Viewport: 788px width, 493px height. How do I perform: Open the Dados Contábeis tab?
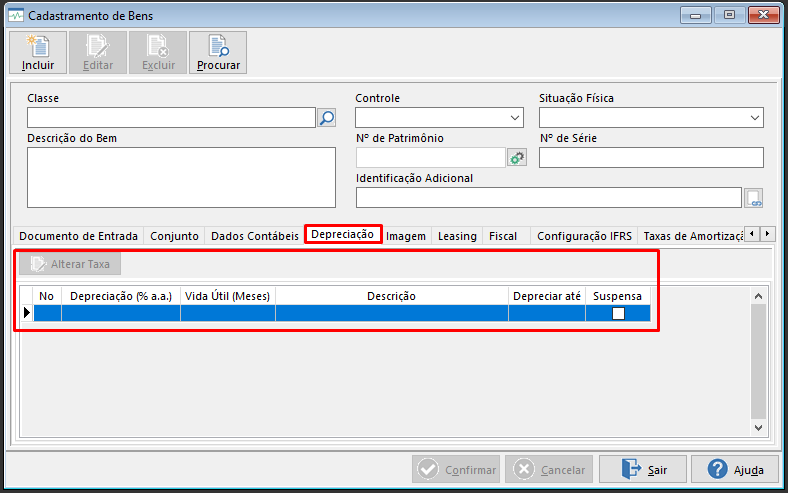(255, 236)
